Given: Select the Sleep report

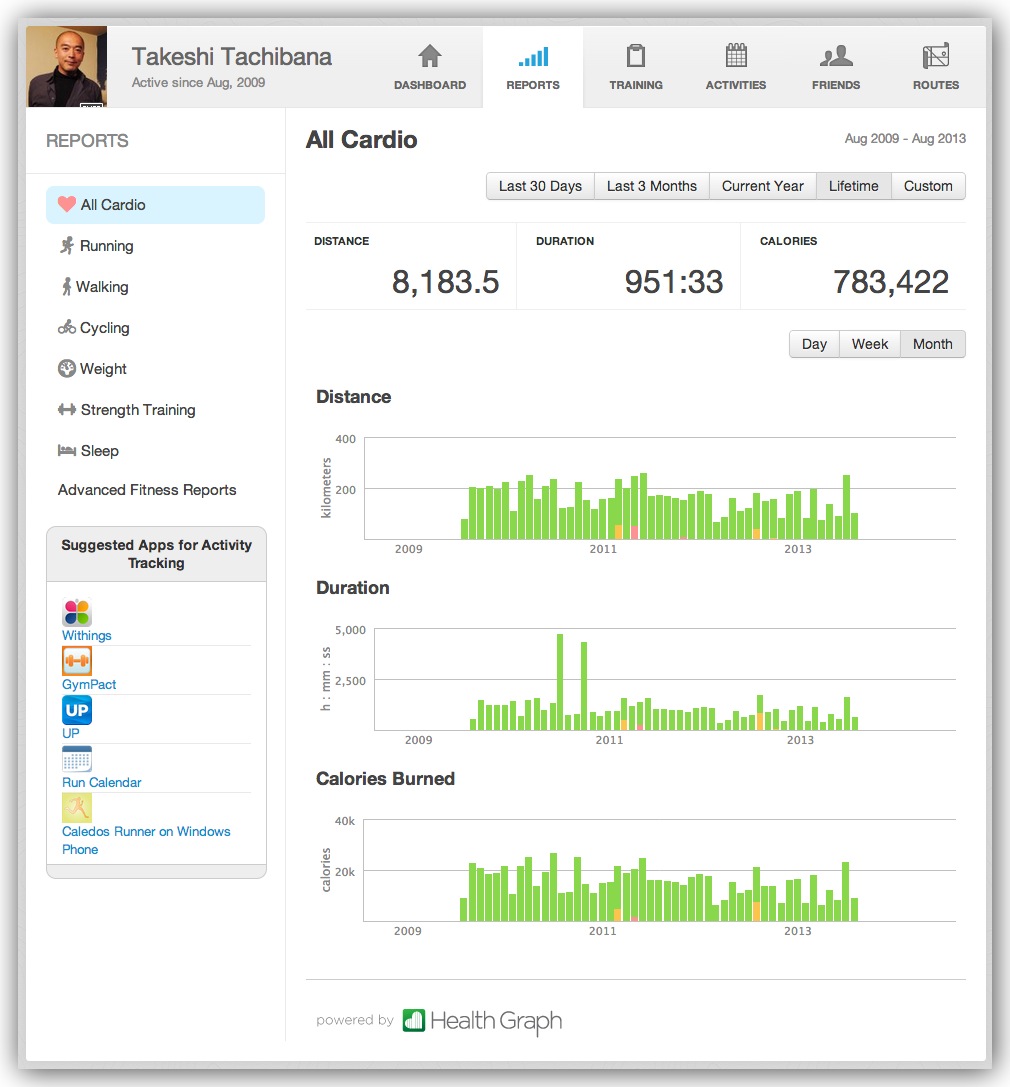Looking at the screenshot, I should (x=99, y=451).
